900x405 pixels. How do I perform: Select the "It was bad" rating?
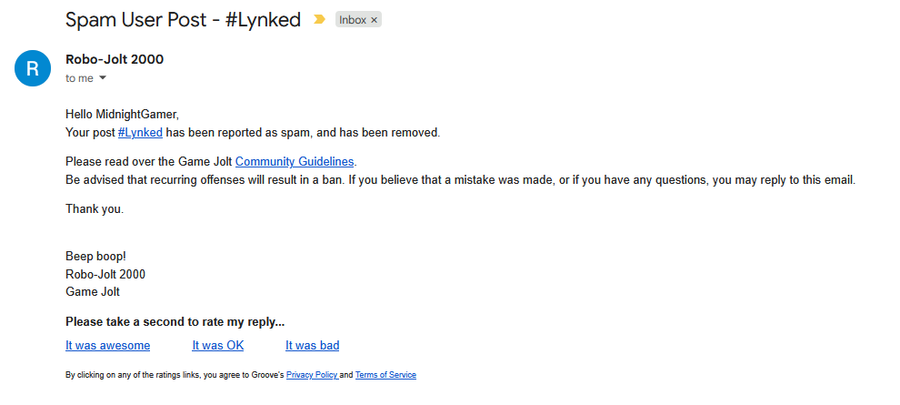(x=312, y=346)
